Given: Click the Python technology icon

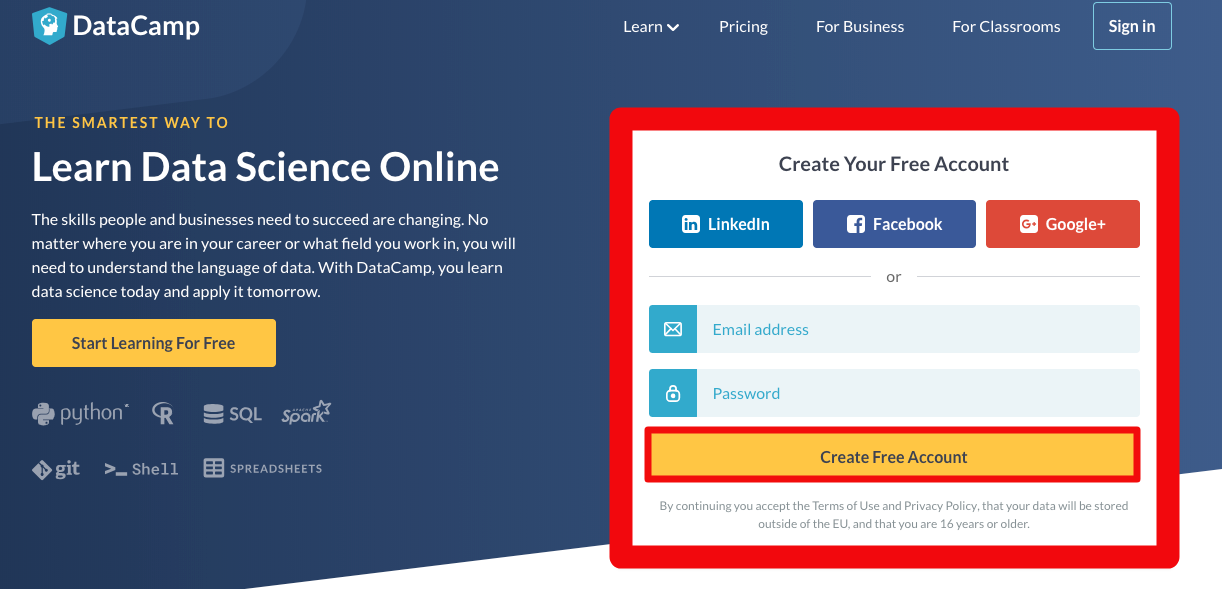Looking at the screenshot, I should tap(43, 414).
